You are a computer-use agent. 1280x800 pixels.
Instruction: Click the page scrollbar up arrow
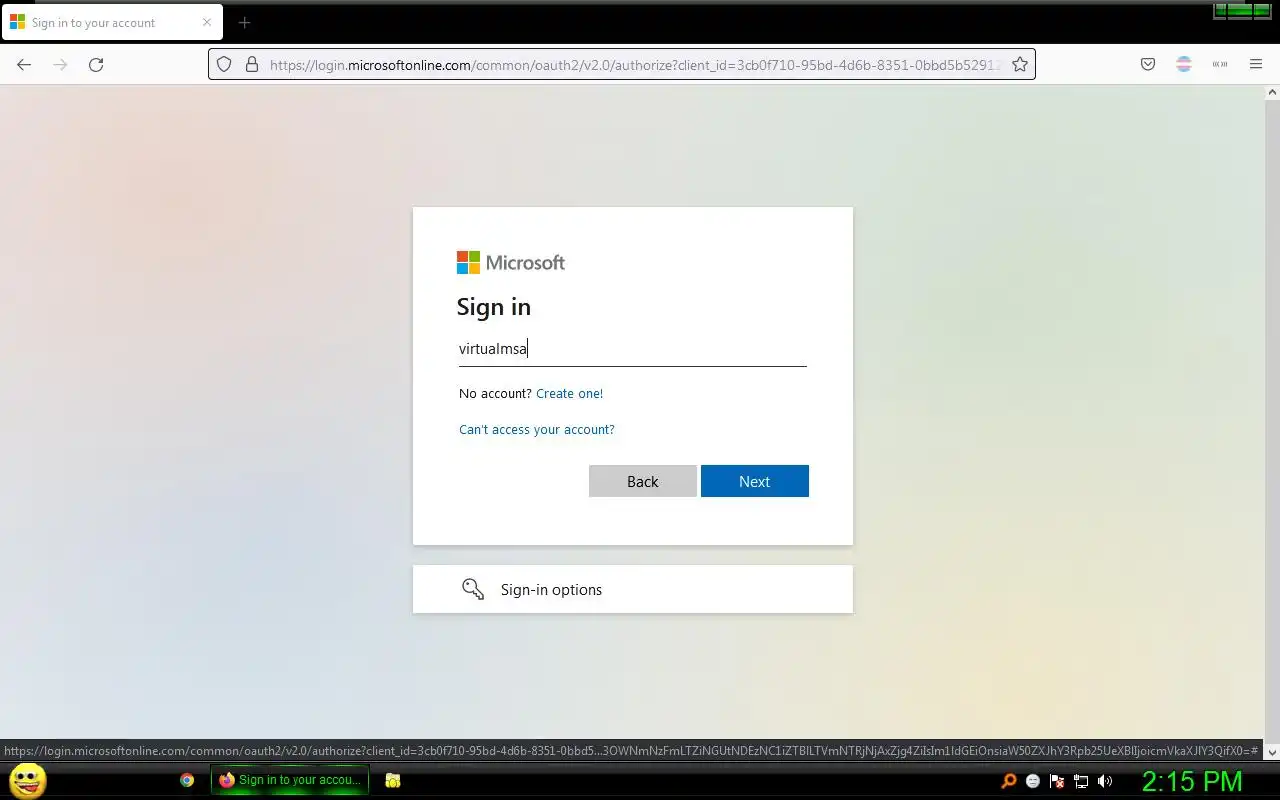click(1272, 92)
